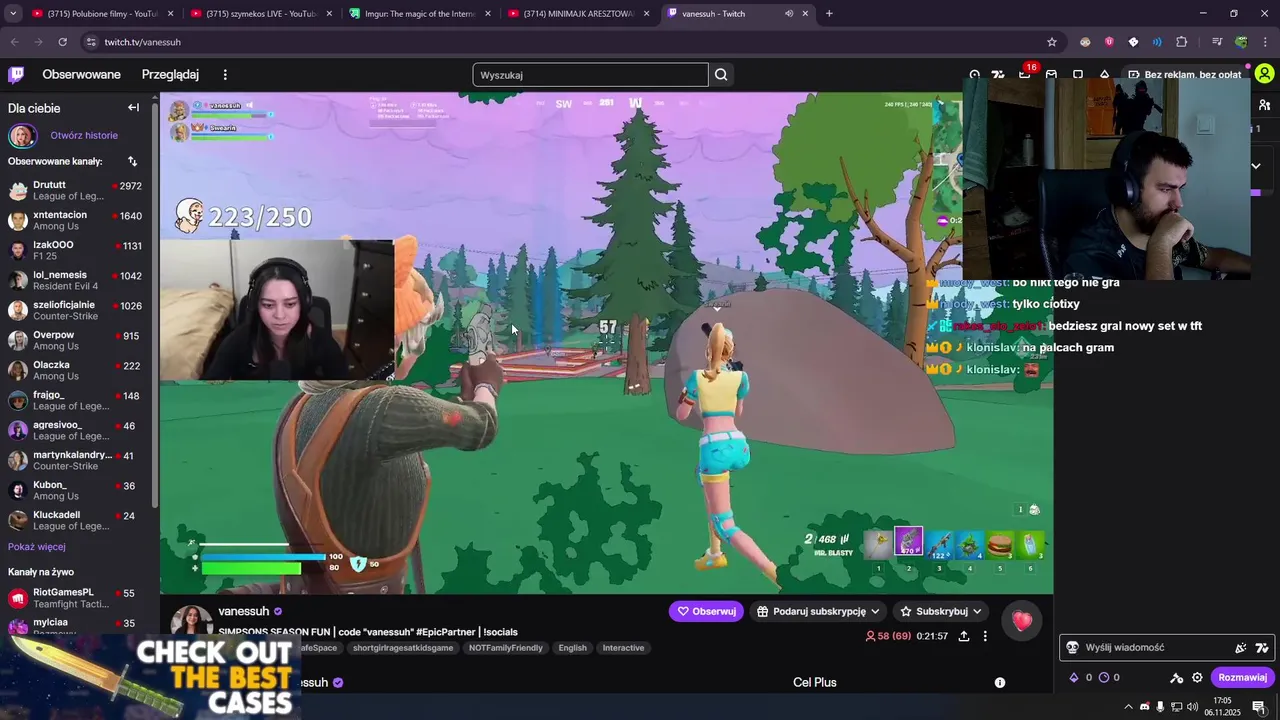Open stream options three-dot menu

point(985,636)
